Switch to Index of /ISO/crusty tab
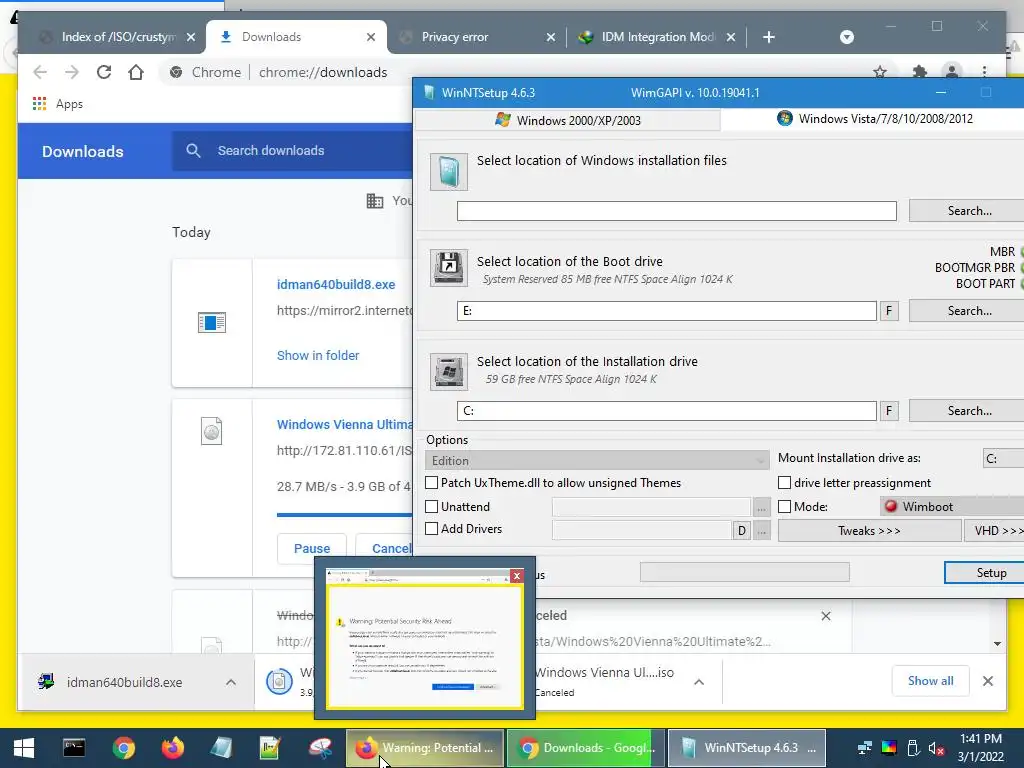Image resolution: width=1024 pixels, height=768 pixels. 118,37
